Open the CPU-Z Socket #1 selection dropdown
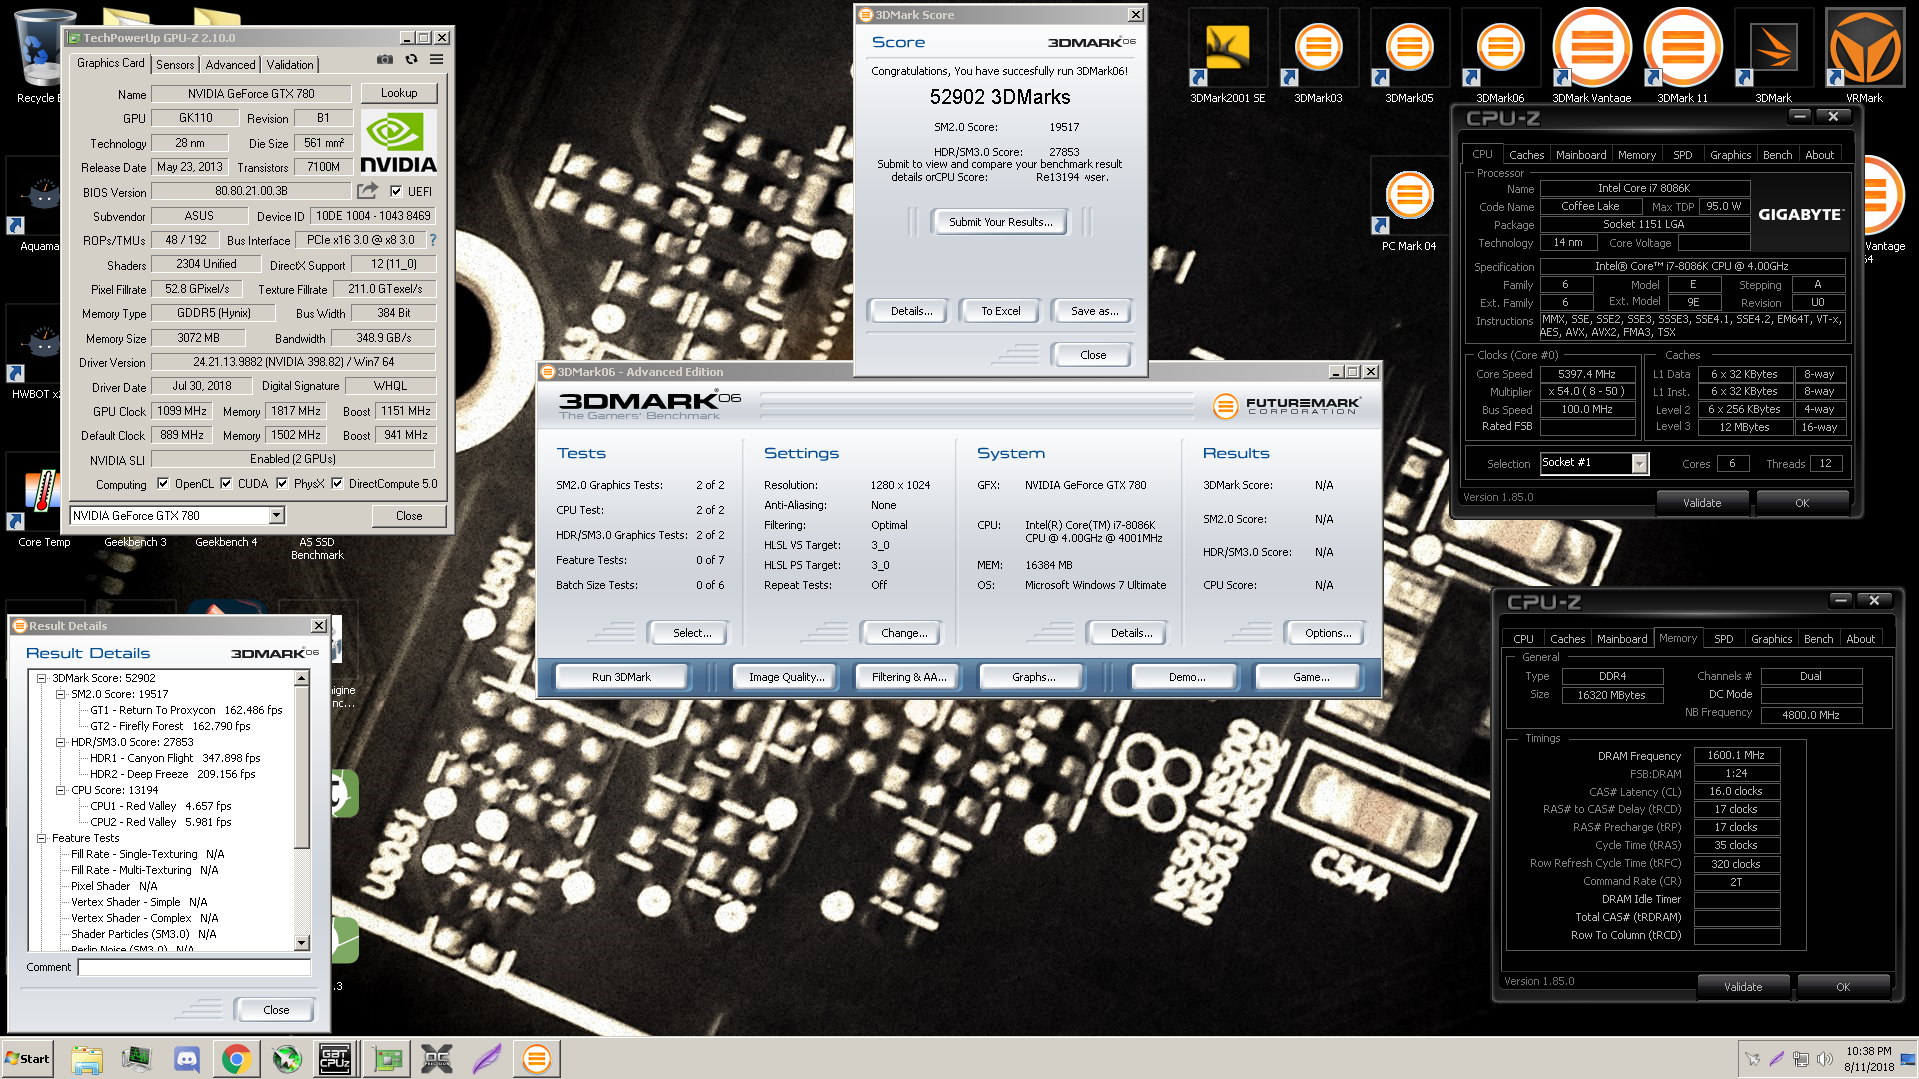 tap(1639, 463)
